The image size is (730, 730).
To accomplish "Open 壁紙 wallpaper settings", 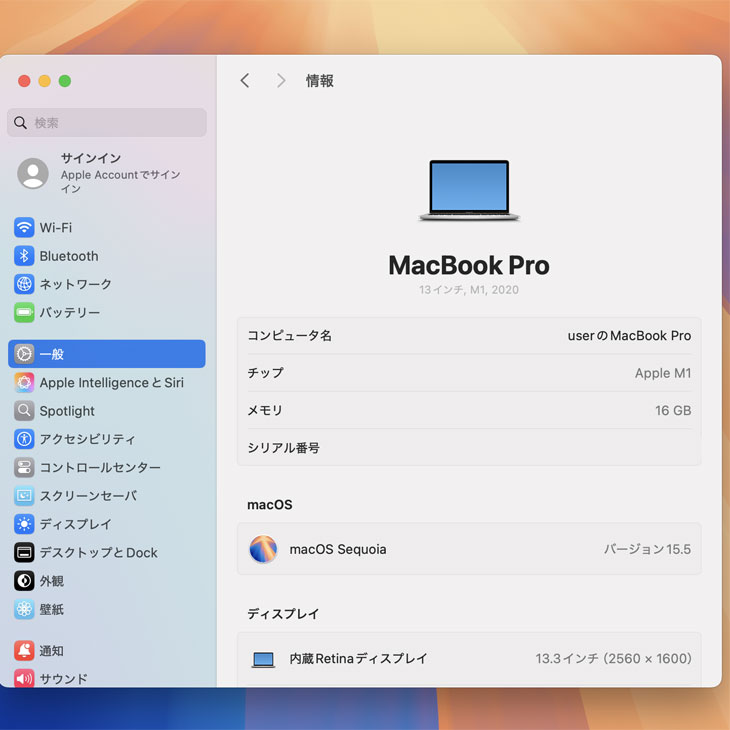I will click(51, 609).
